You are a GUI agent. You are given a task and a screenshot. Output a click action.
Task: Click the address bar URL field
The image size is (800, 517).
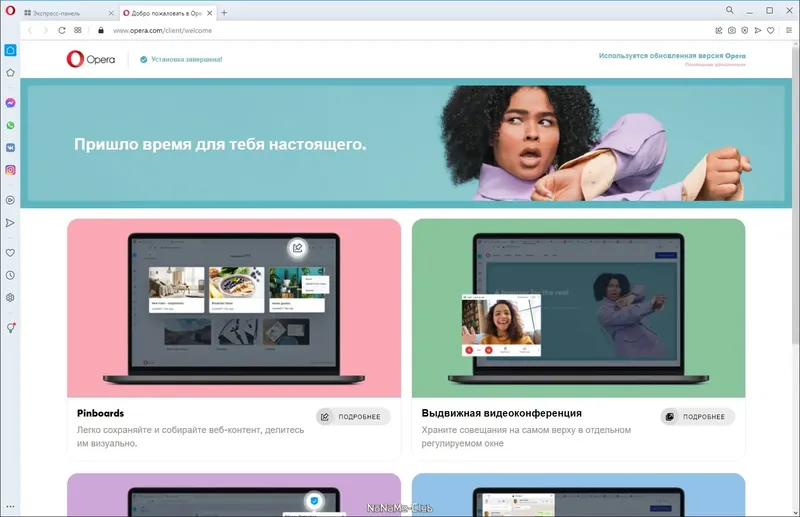408,31
